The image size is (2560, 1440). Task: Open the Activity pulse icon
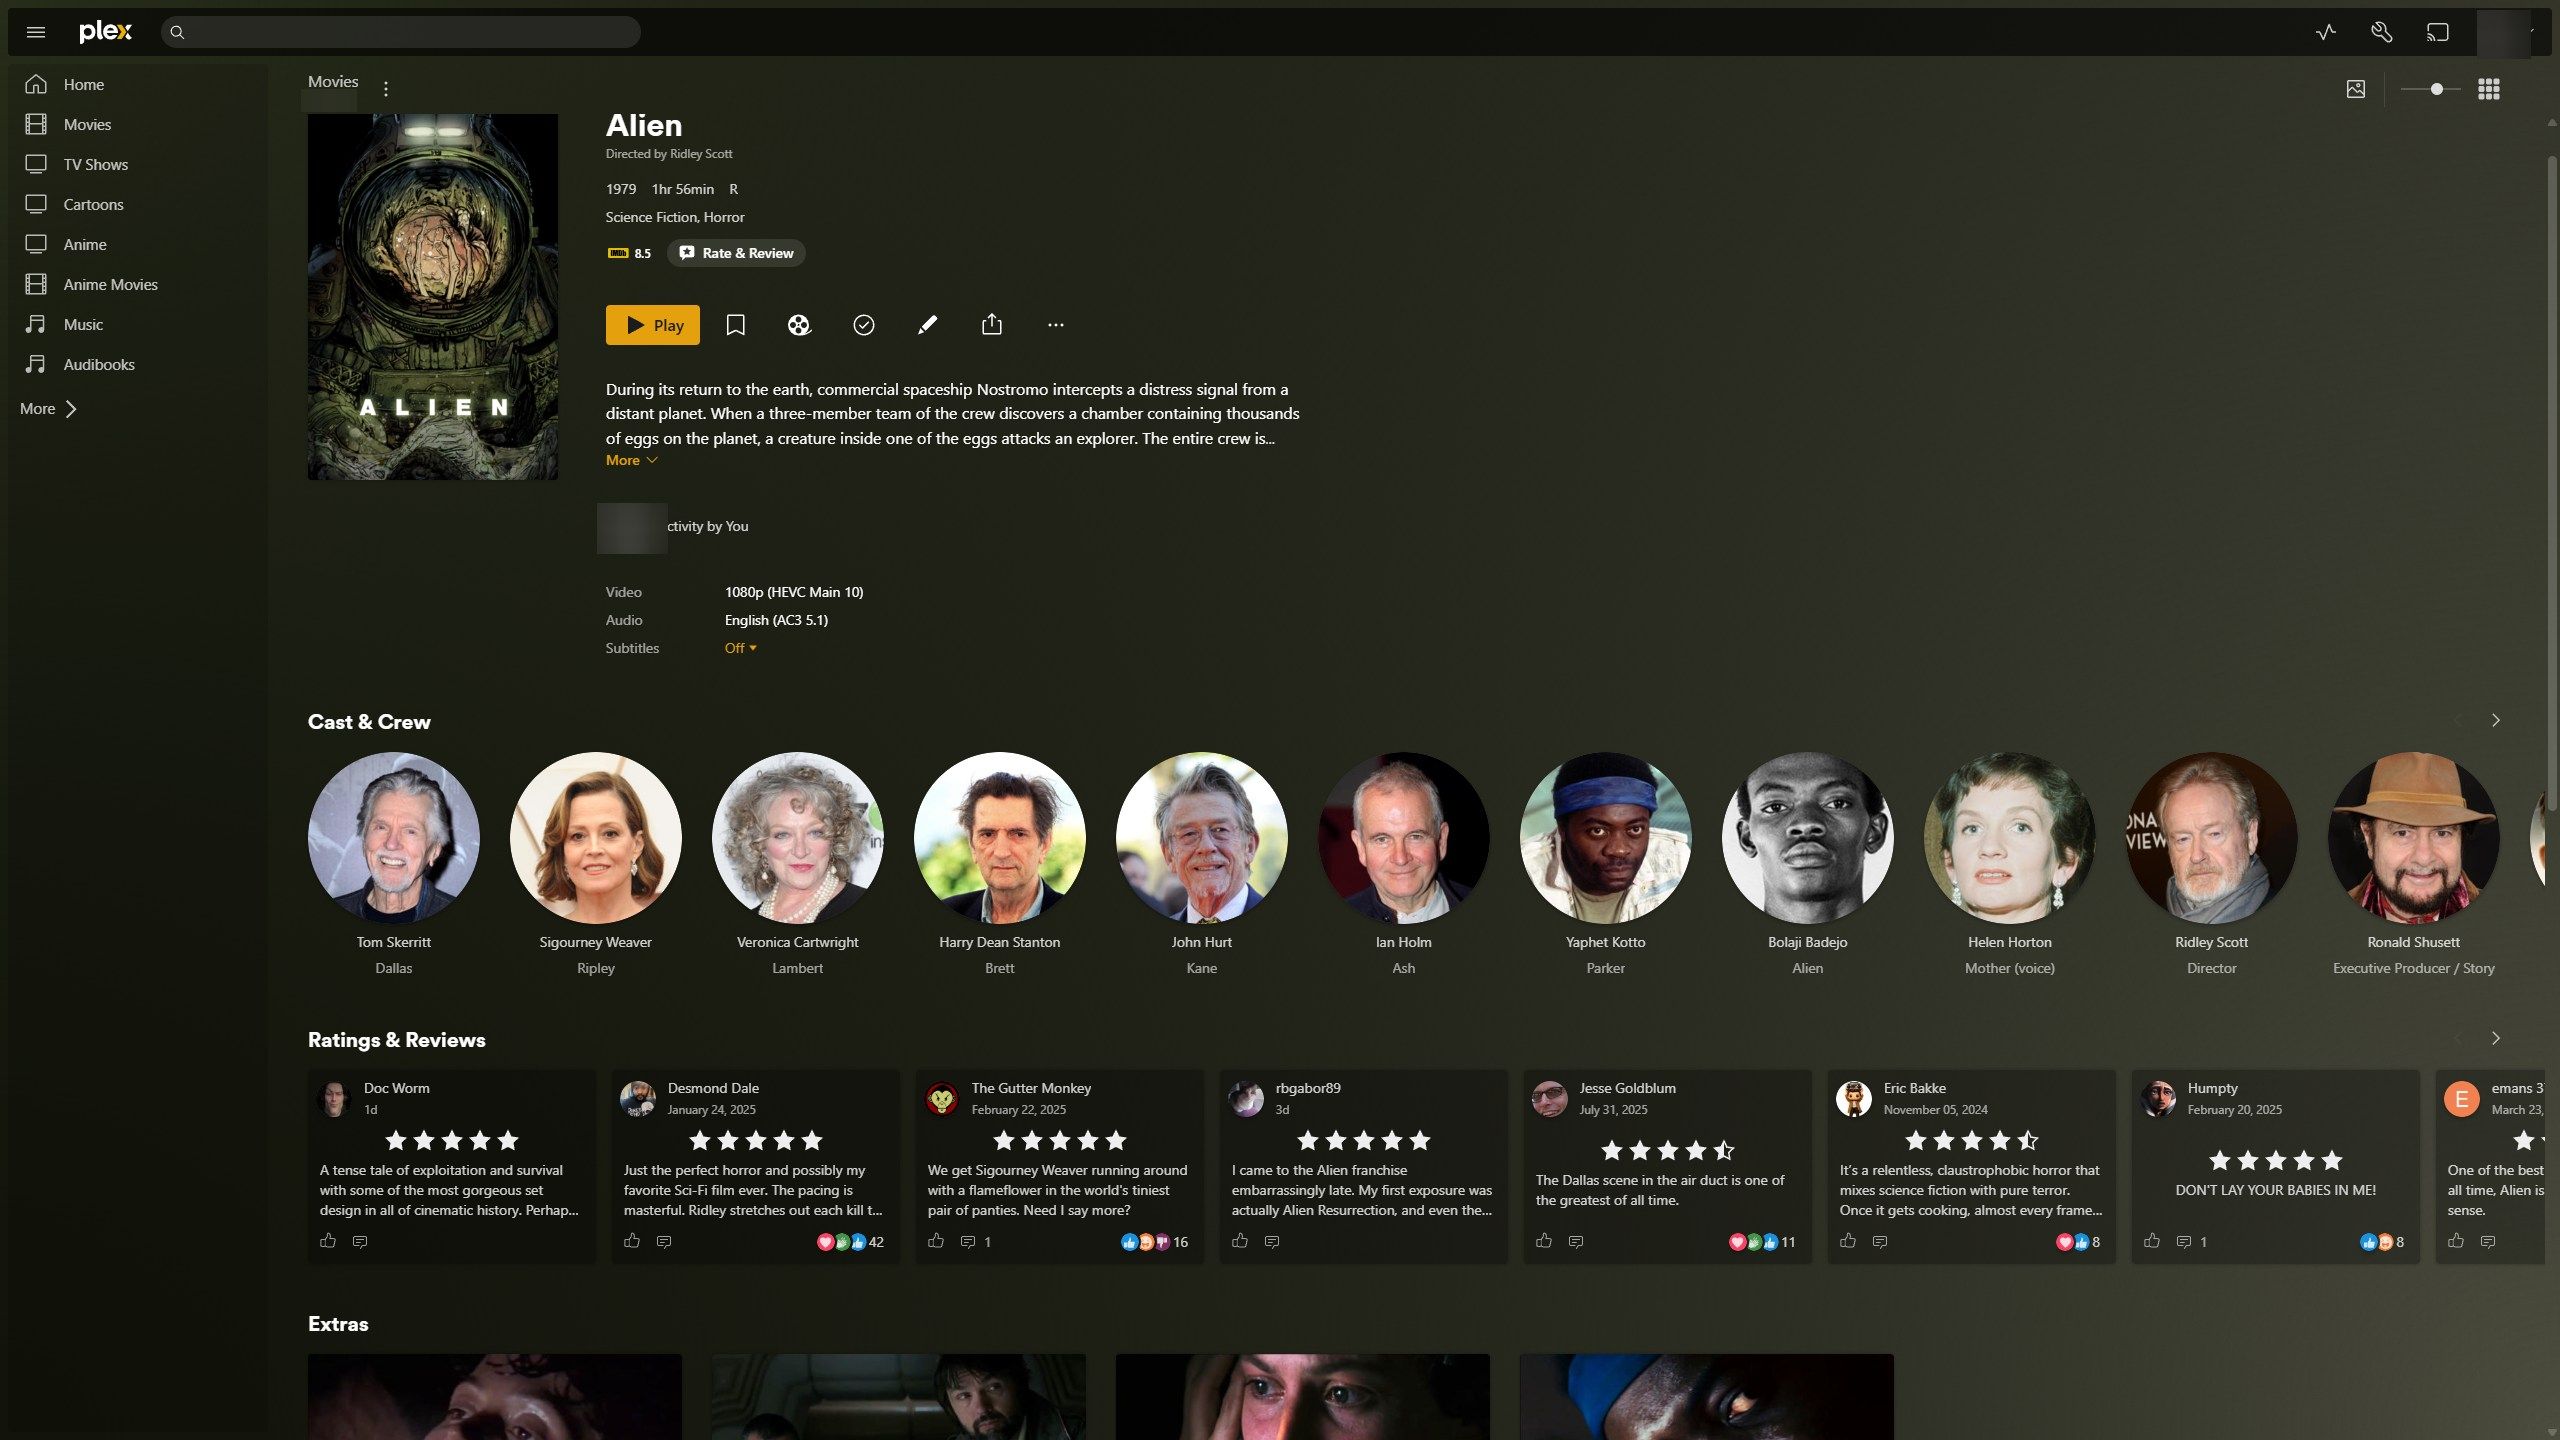2326,32
